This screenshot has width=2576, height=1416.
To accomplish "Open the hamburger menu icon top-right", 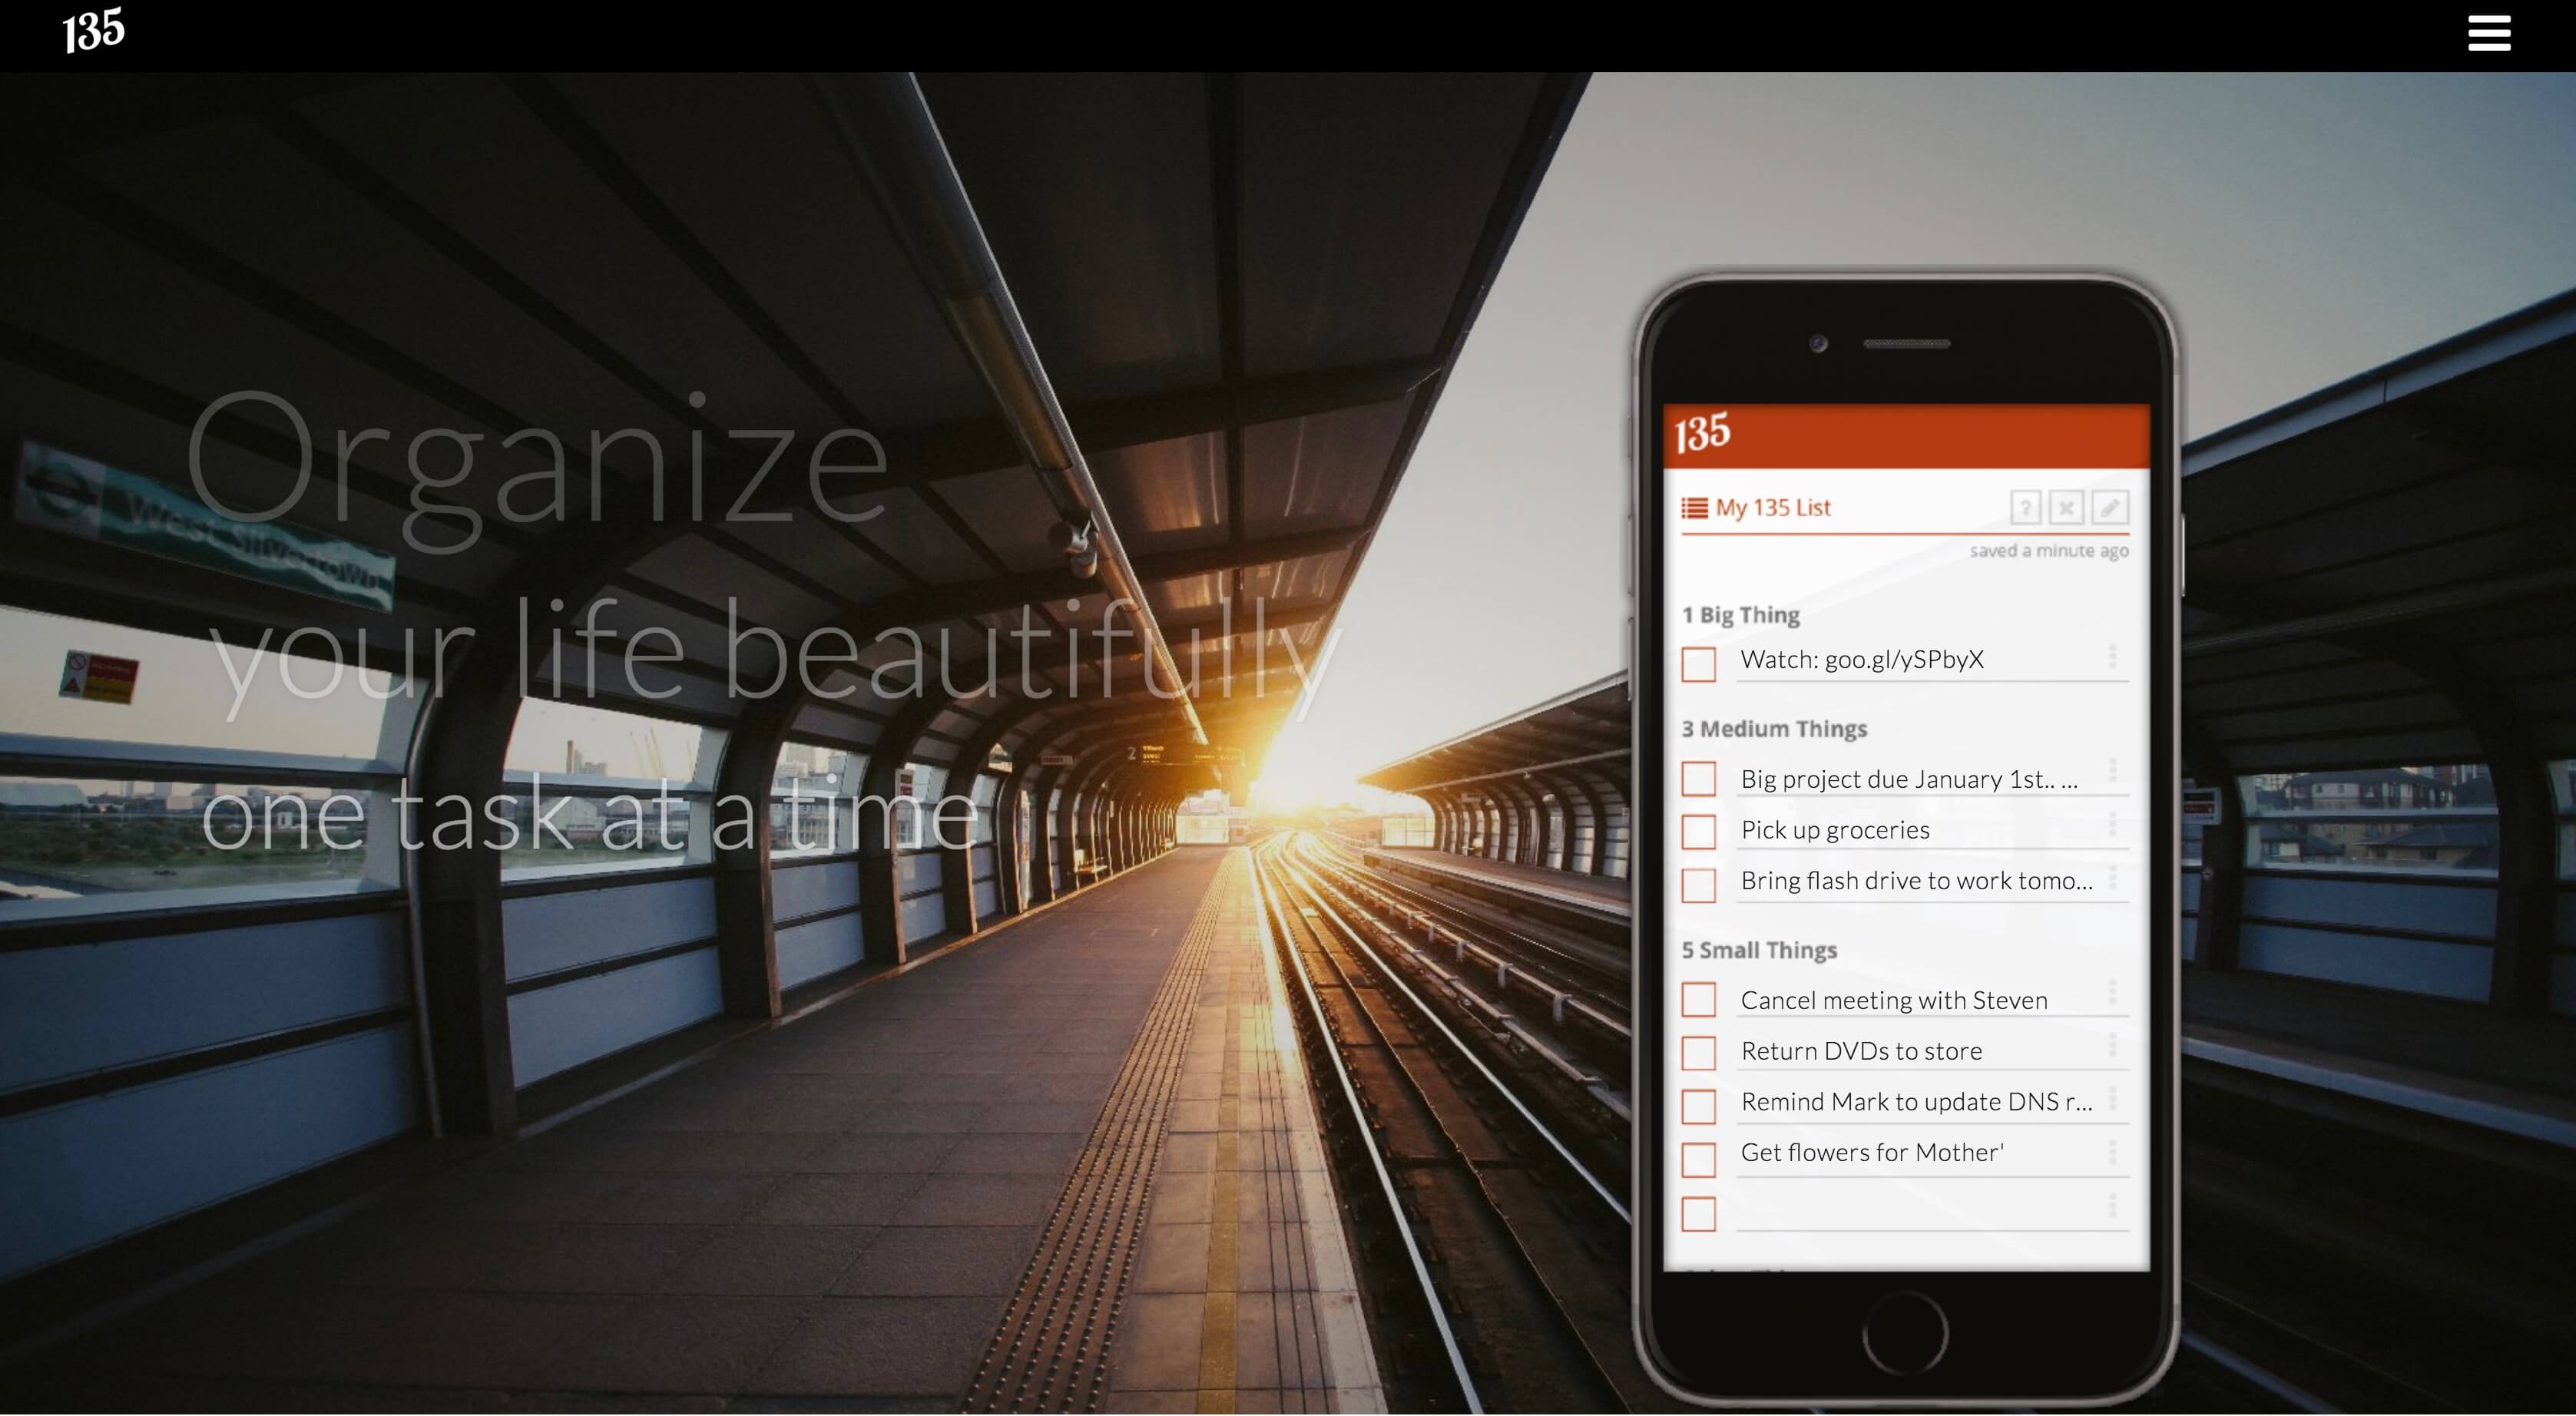I will [x=2491, y=33].
